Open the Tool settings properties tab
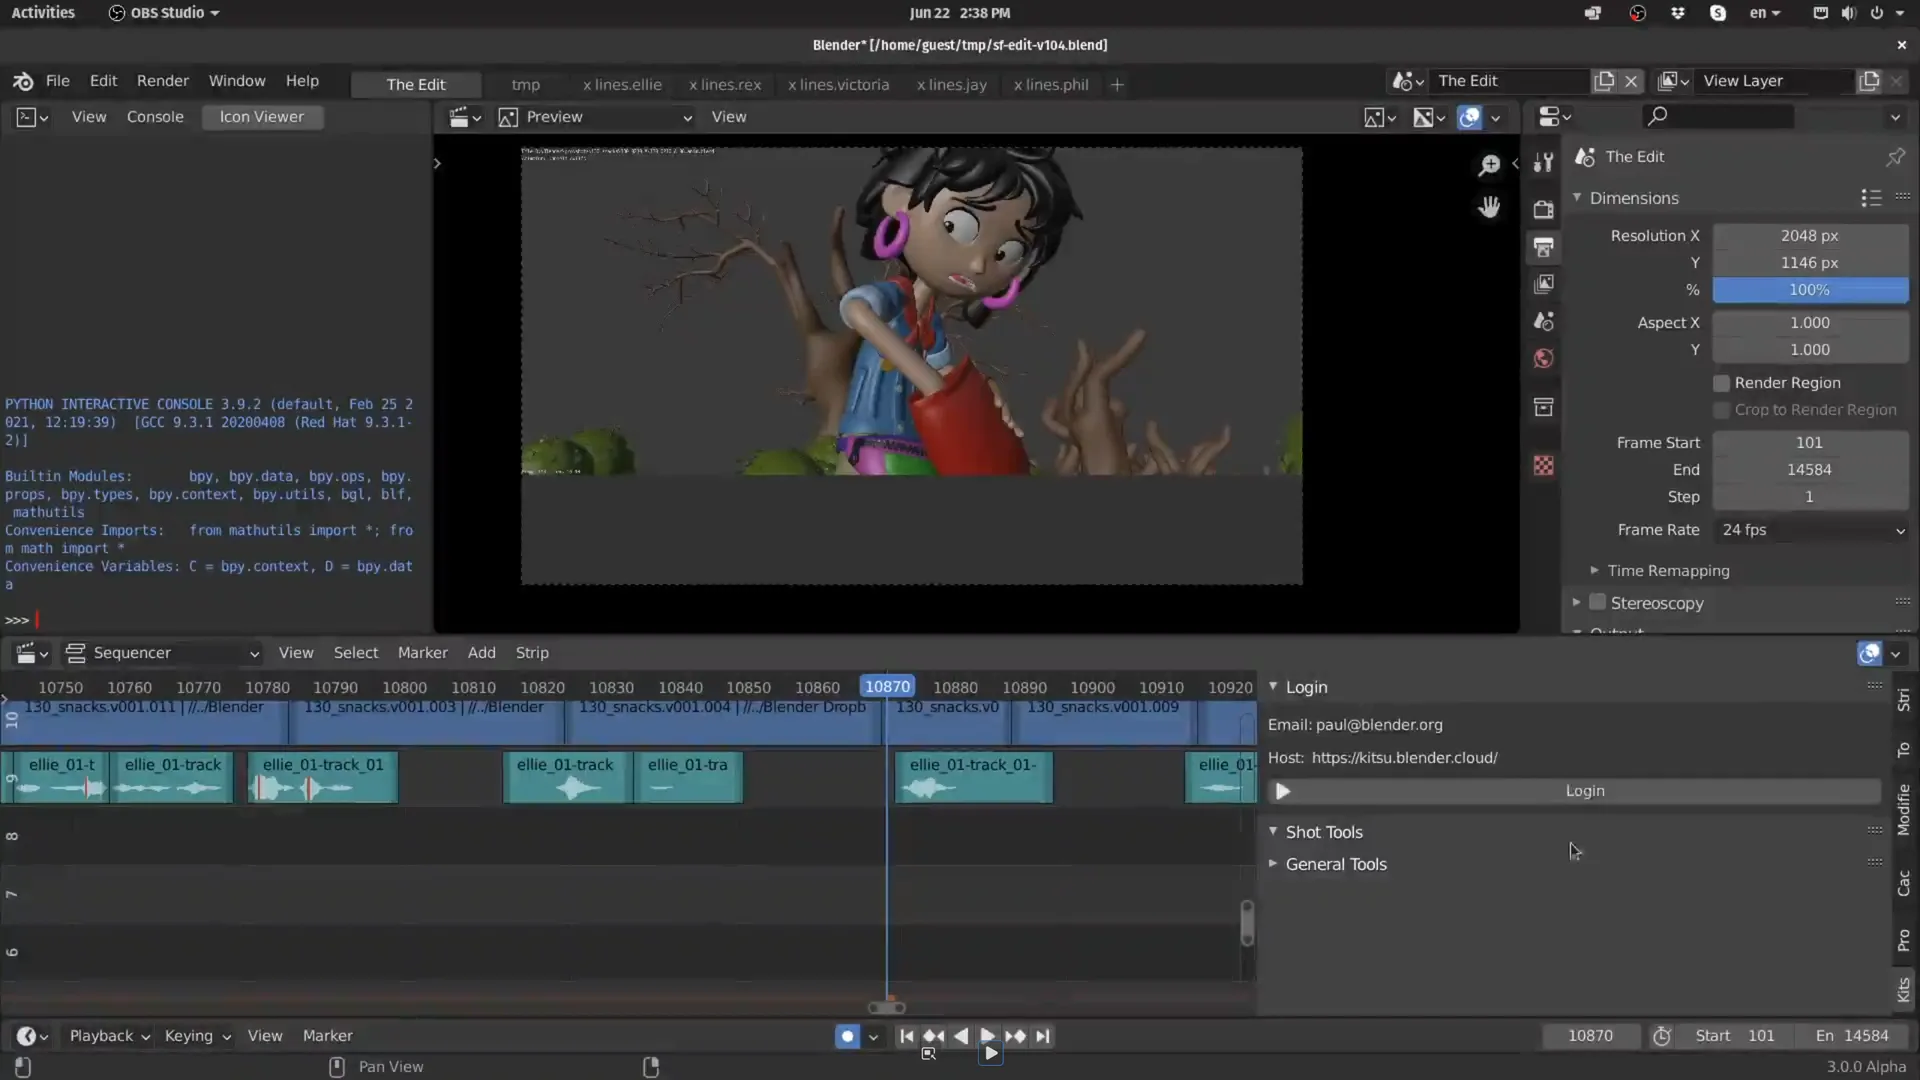 [x=1544, y=163]
